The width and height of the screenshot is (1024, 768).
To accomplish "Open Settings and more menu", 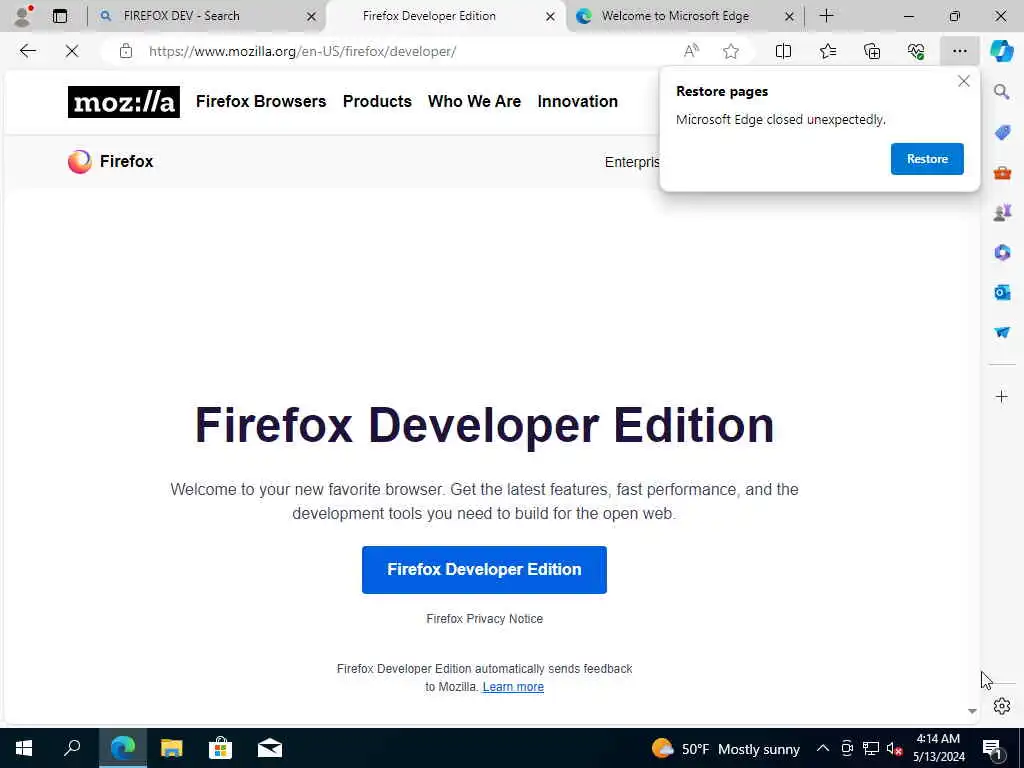I will click(959, 51).
